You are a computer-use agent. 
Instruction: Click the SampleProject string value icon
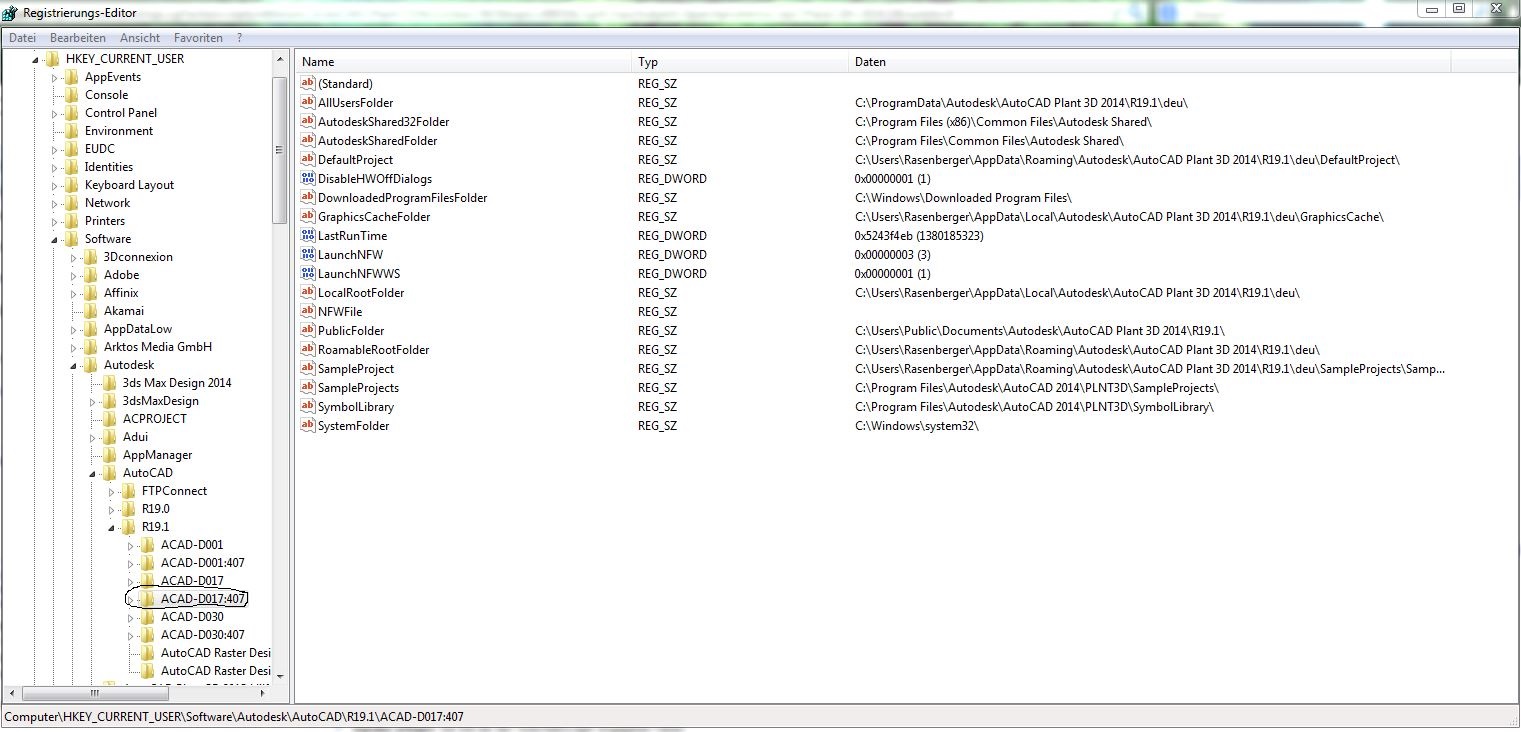point(308,369)
